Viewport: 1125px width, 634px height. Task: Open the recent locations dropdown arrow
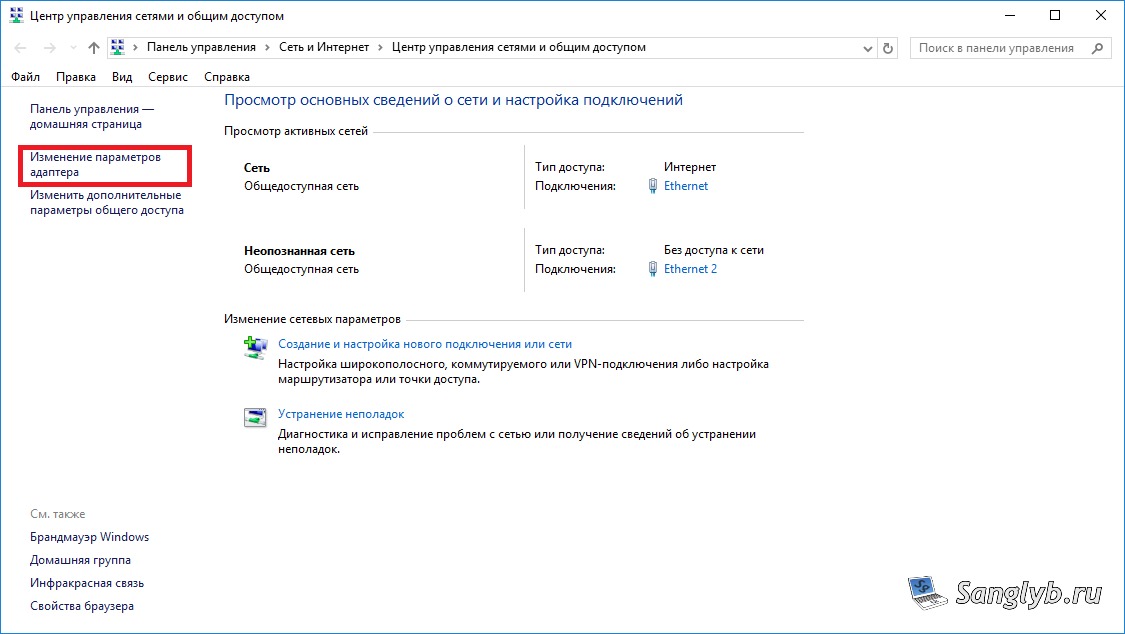[73, 48]
